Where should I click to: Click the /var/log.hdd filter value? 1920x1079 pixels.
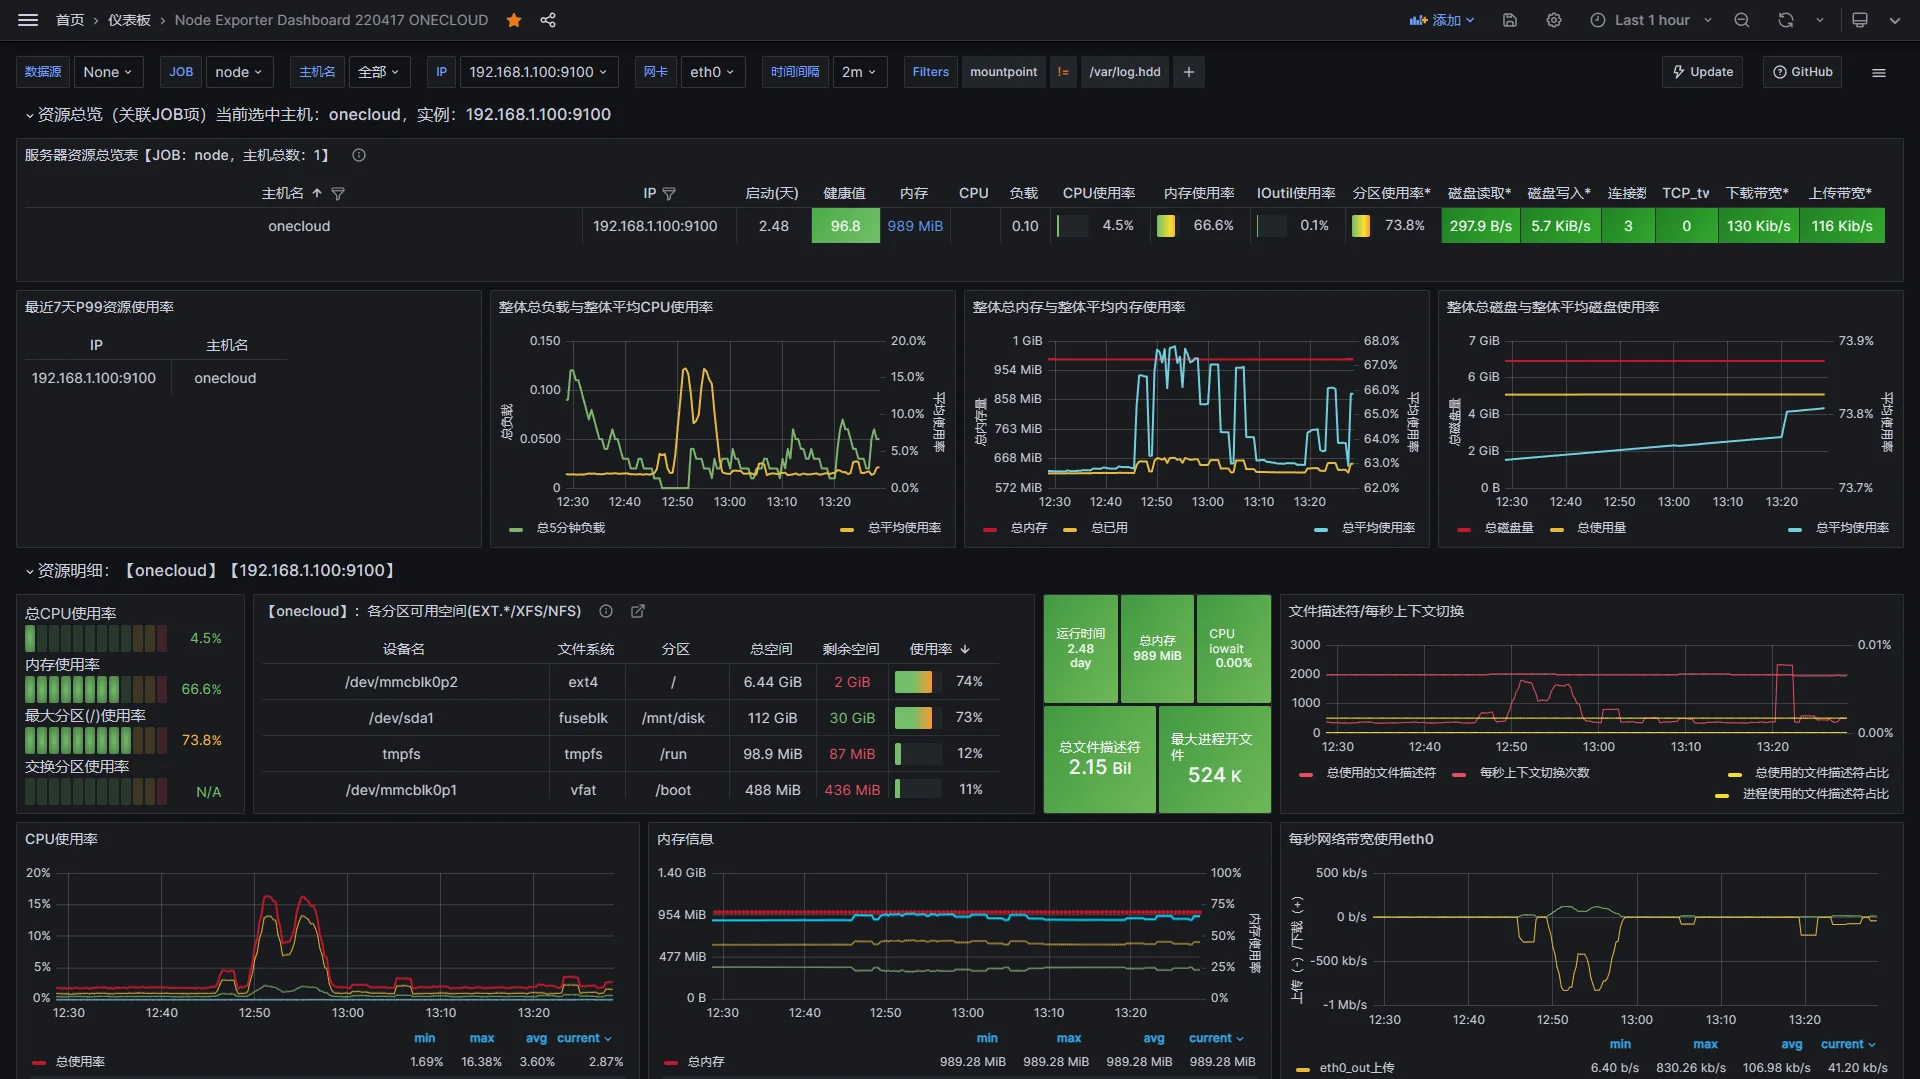point(1125,72)
